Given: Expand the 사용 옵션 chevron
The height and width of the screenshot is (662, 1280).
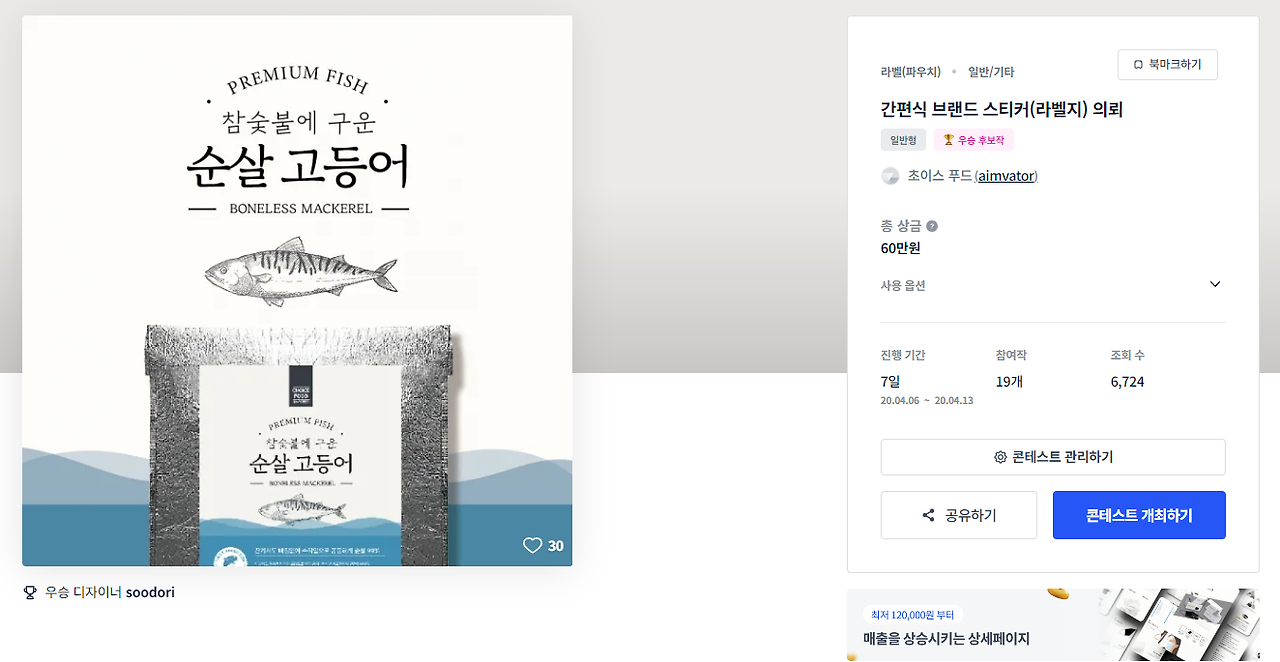Looking at the screenshot, I should click(x=1215, y=284).
